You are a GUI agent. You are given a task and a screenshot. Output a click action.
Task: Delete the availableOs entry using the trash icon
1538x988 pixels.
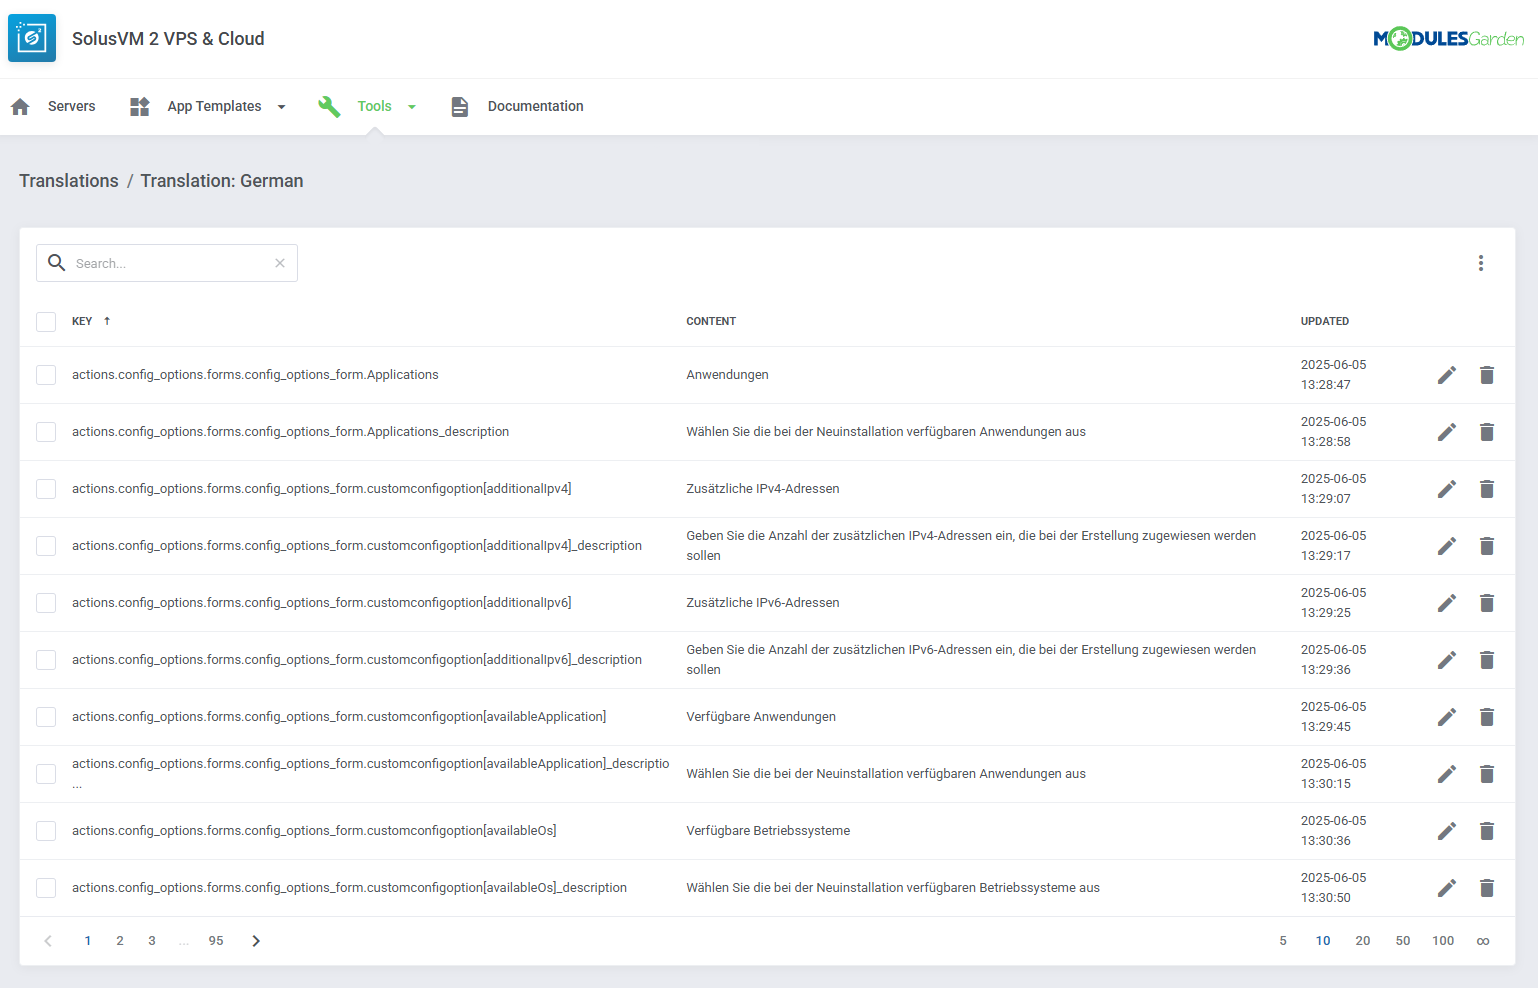point(1487,831)
